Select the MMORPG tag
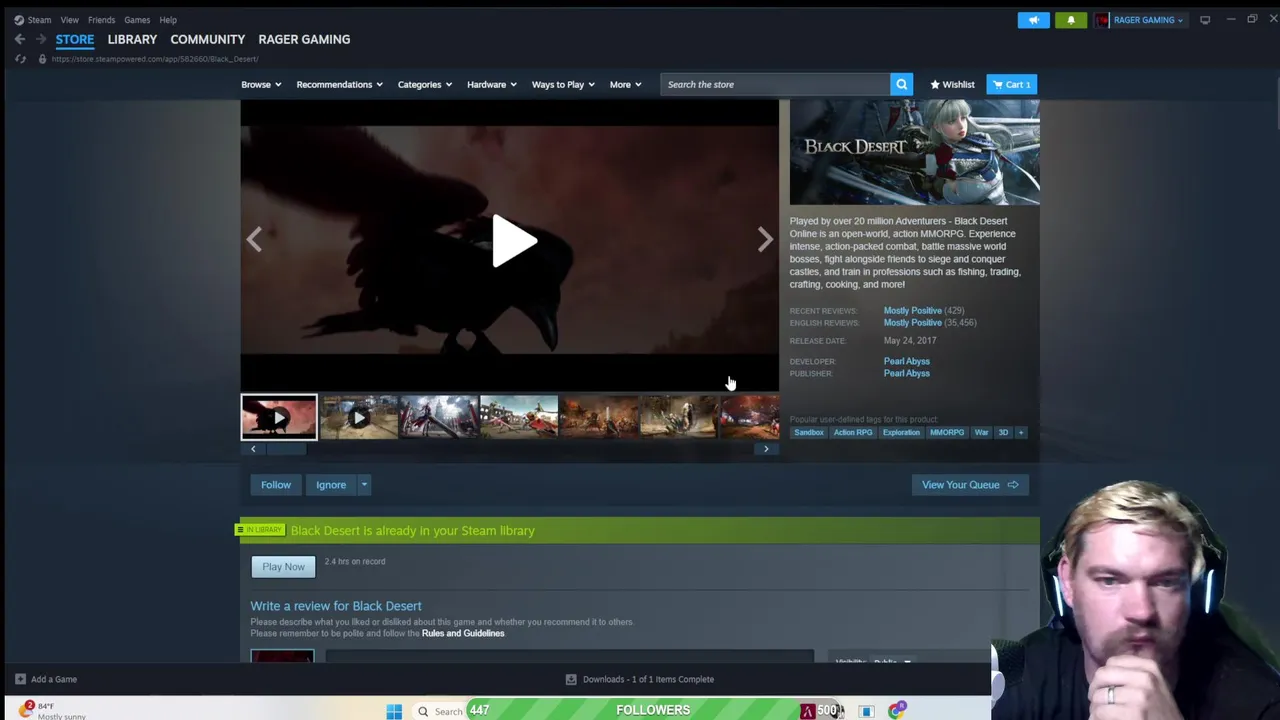Screen dimensions: 1280x720 tap(947, 432)
